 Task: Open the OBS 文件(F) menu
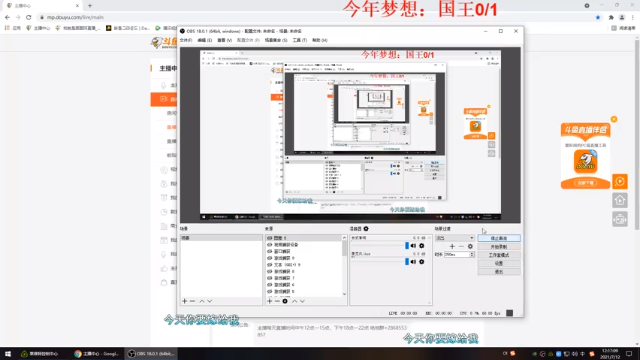coord(186,40)
